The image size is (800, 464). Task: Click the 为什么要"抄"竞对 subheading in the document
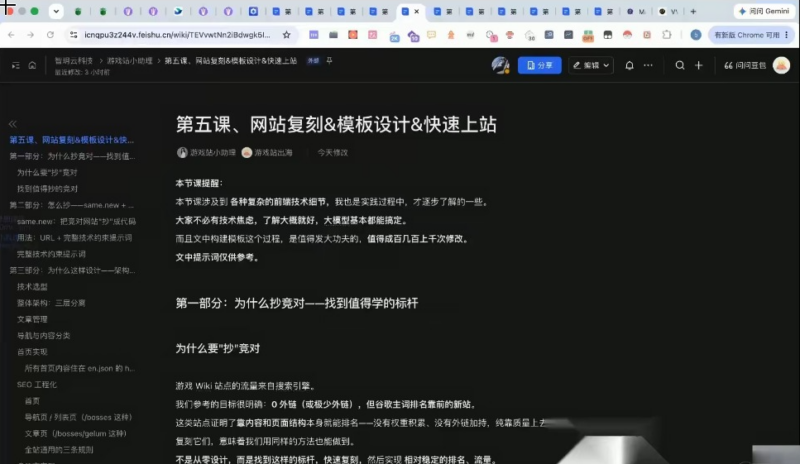pyautogui.click(x=218, y=349)
